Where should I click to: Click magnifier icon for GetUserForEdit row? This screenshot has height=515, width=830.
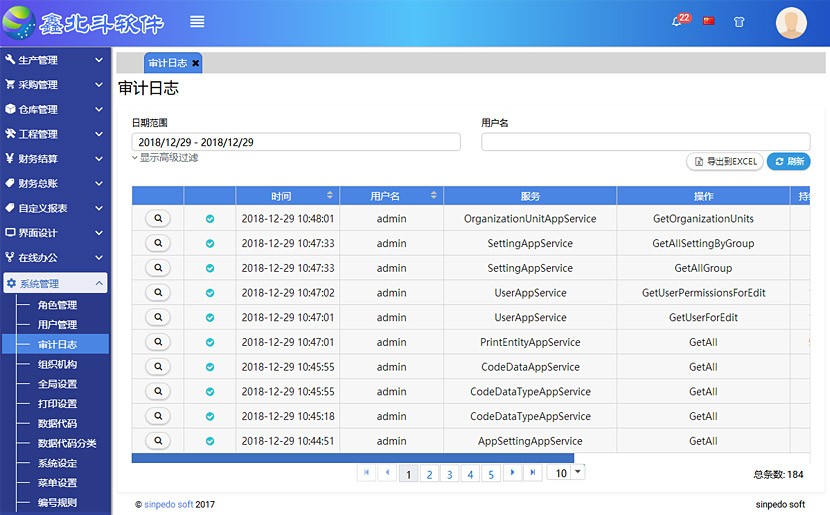pos(158,318)
